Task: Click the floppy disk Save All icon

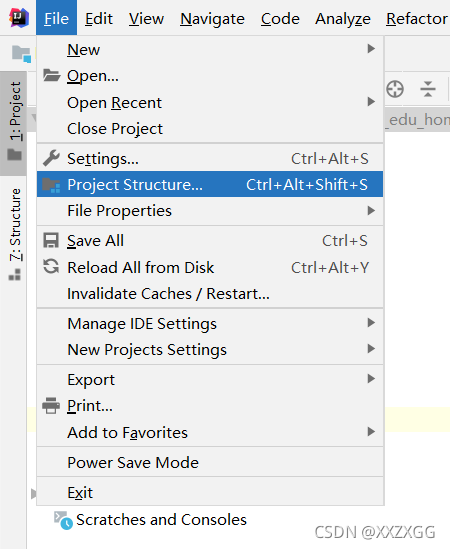Action: (51, 241)
